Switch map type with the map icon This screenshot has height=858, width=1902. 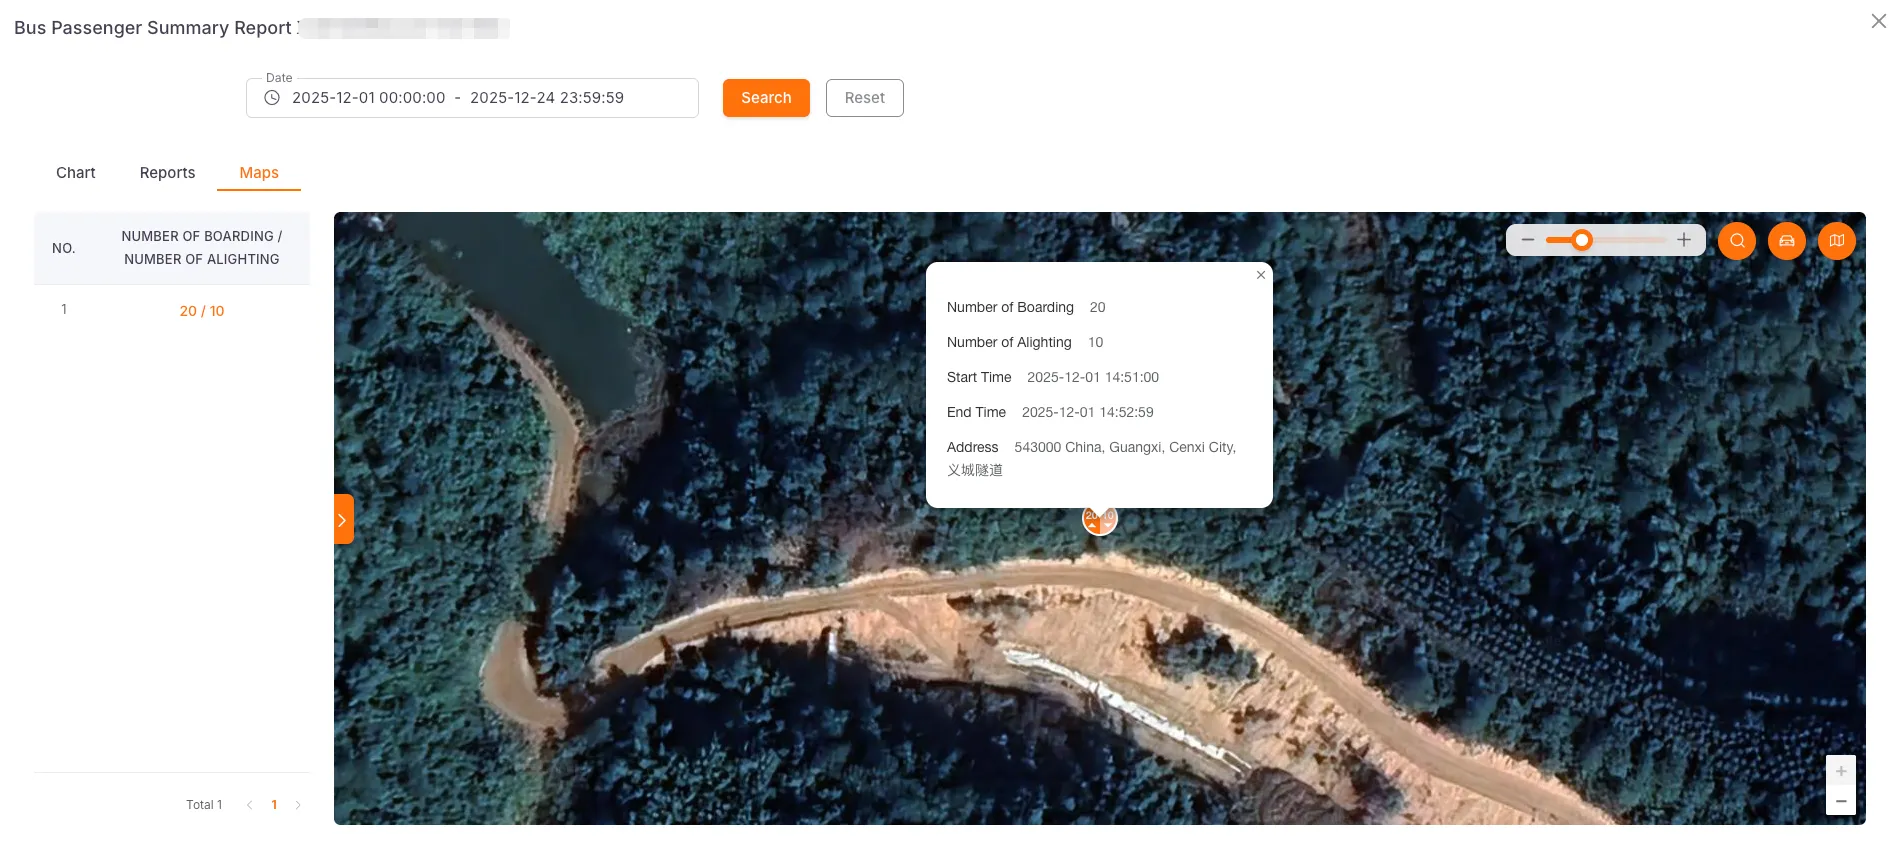pyautogui.click(x=1837, y=240)
